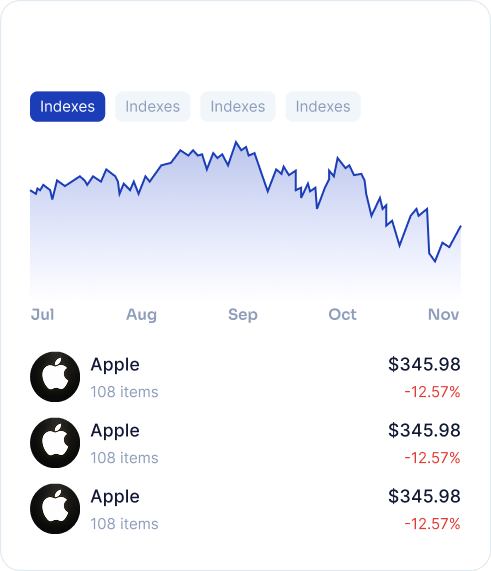Click the second row's -12.57% change
Screen dimensions: 491x571
432,458
